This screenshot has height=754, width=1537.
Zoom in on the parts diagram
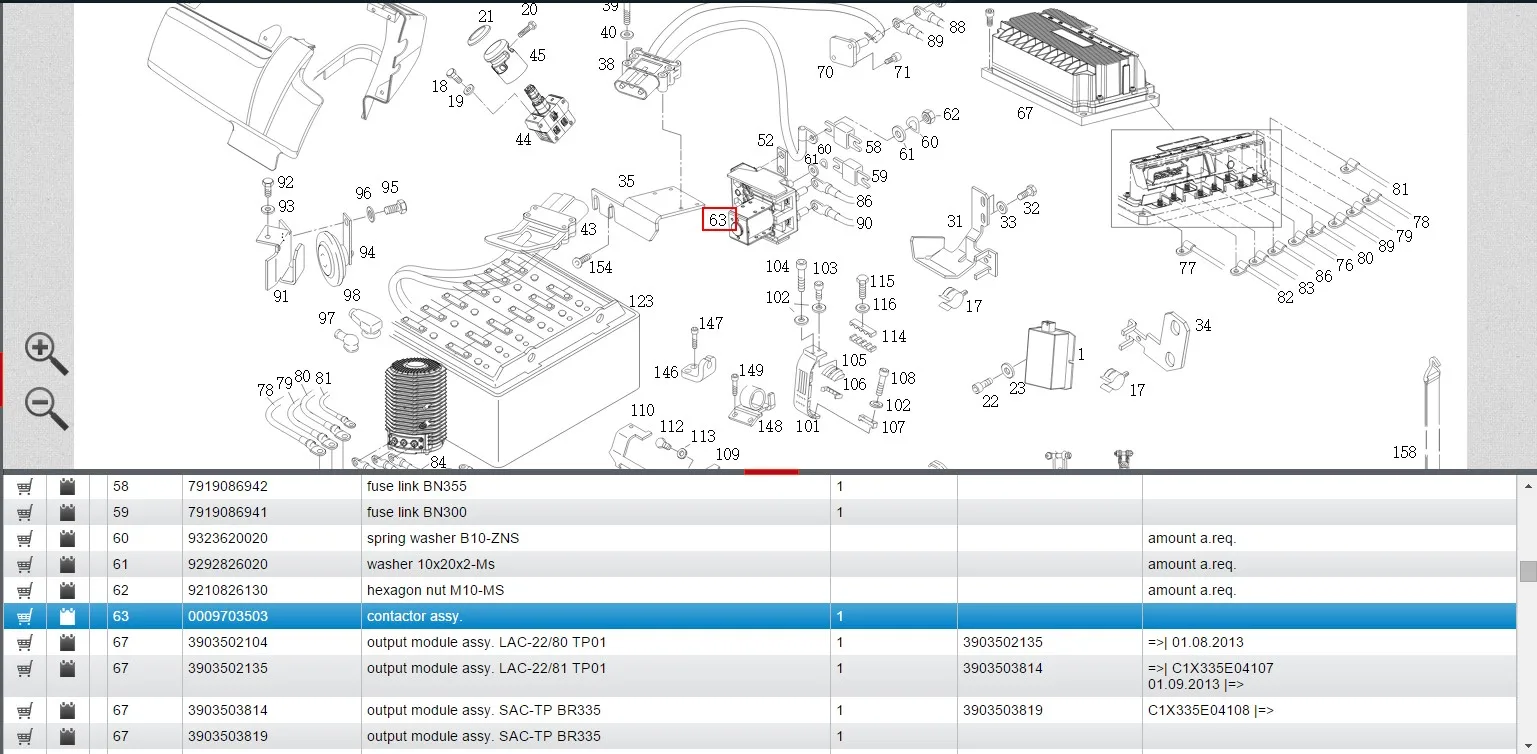tap(46, 354)
